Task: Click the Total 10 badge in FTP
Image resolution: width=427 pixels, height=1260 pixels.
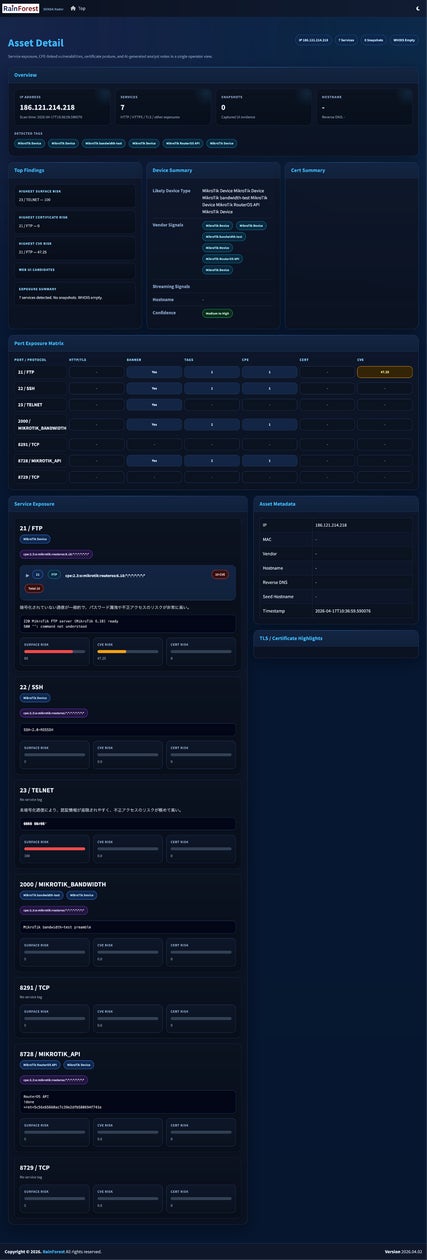Action: tap(34, 589)
